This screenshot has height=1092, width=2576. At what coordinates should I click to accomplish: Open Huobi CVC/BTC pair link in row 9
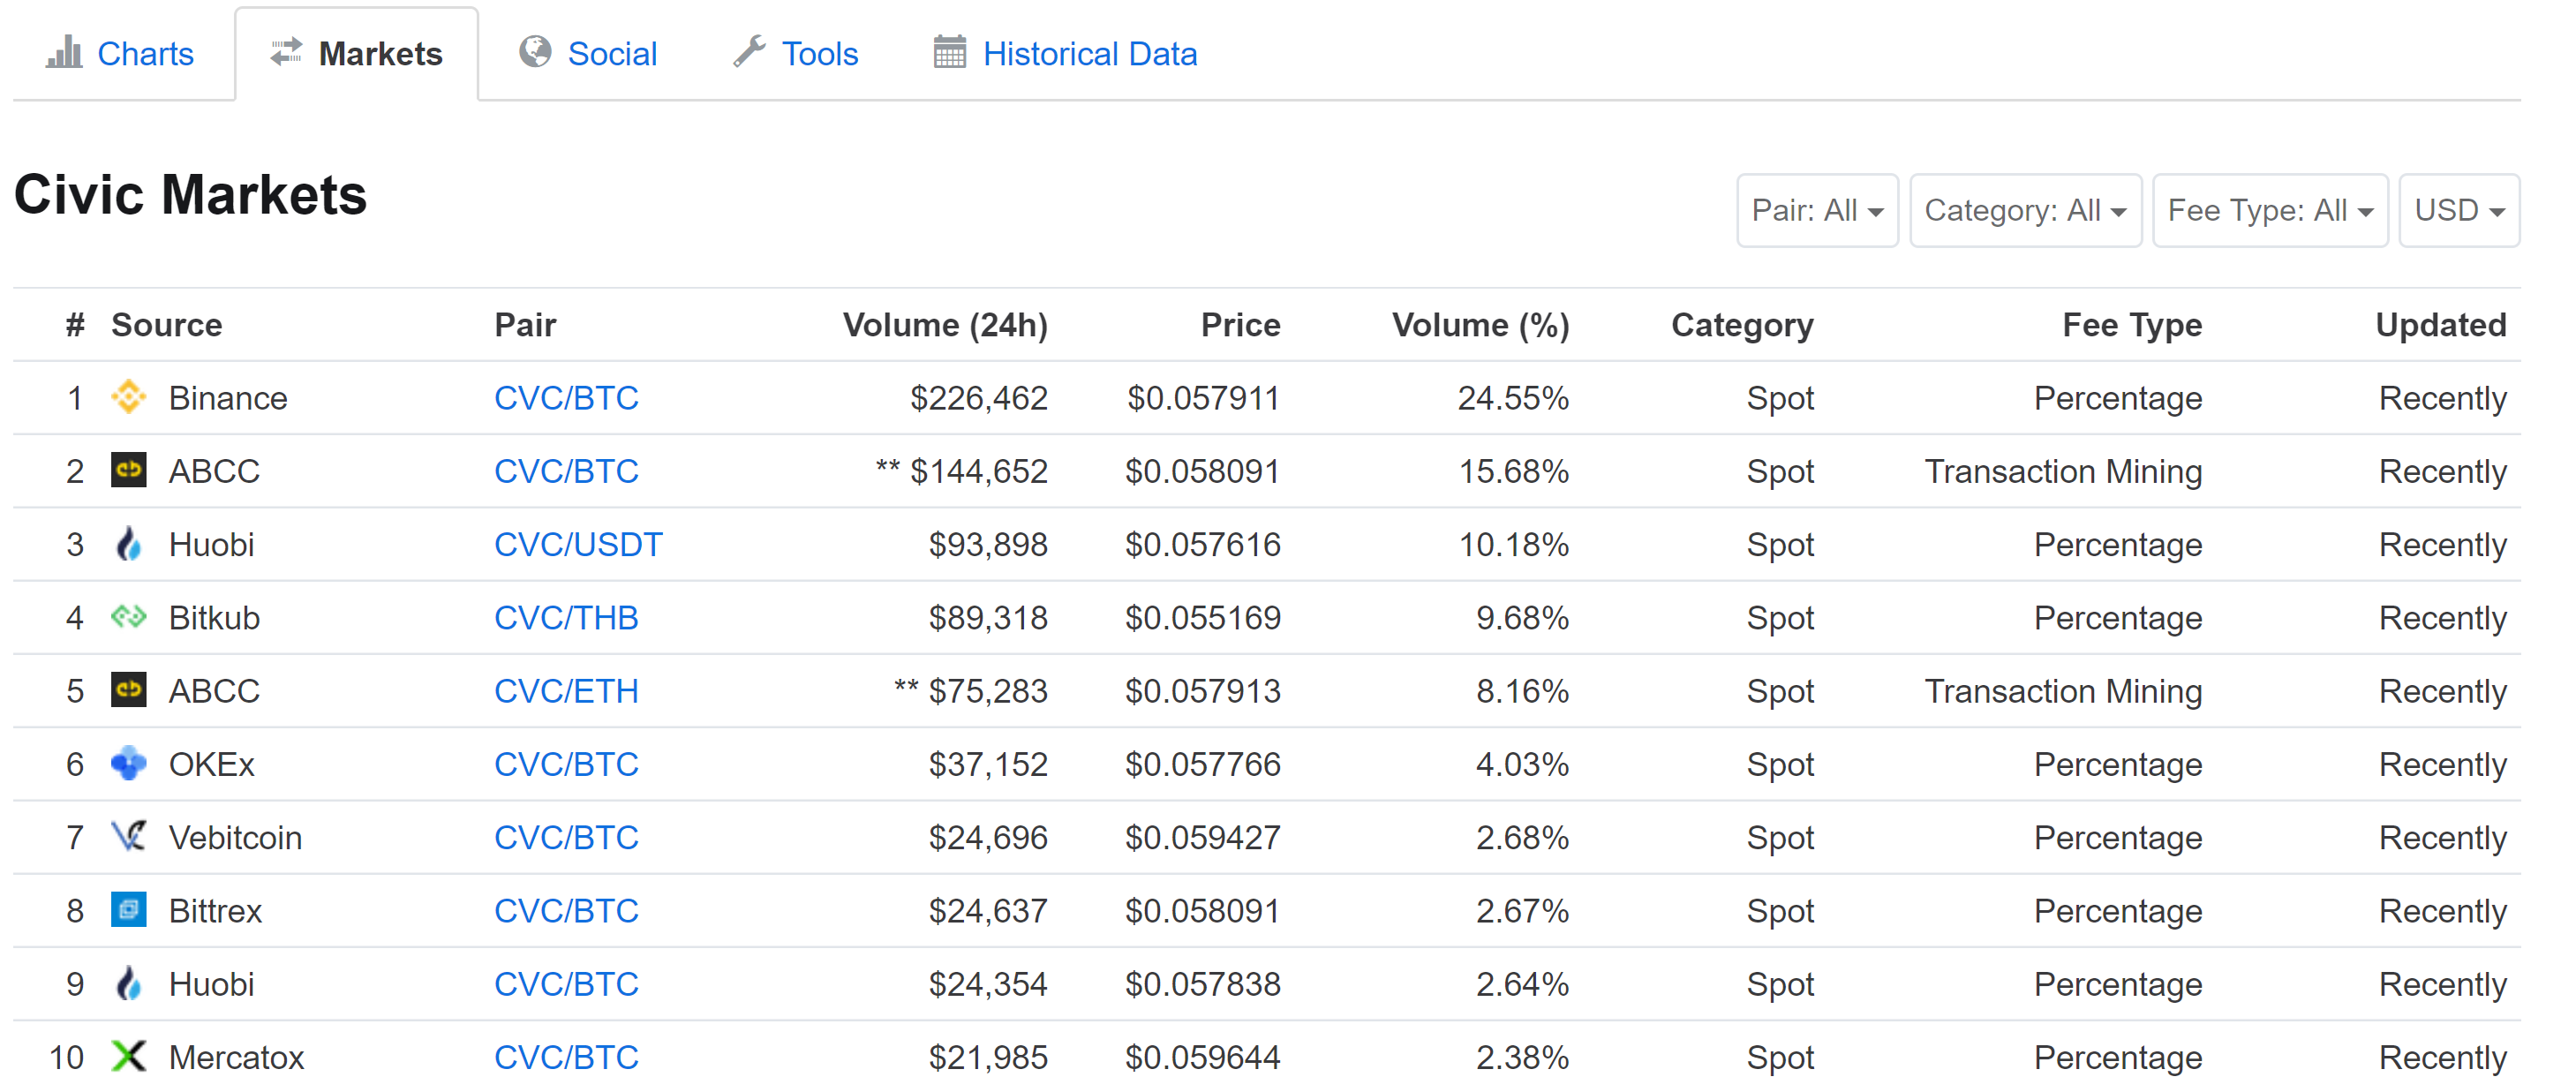click(566, 984)
